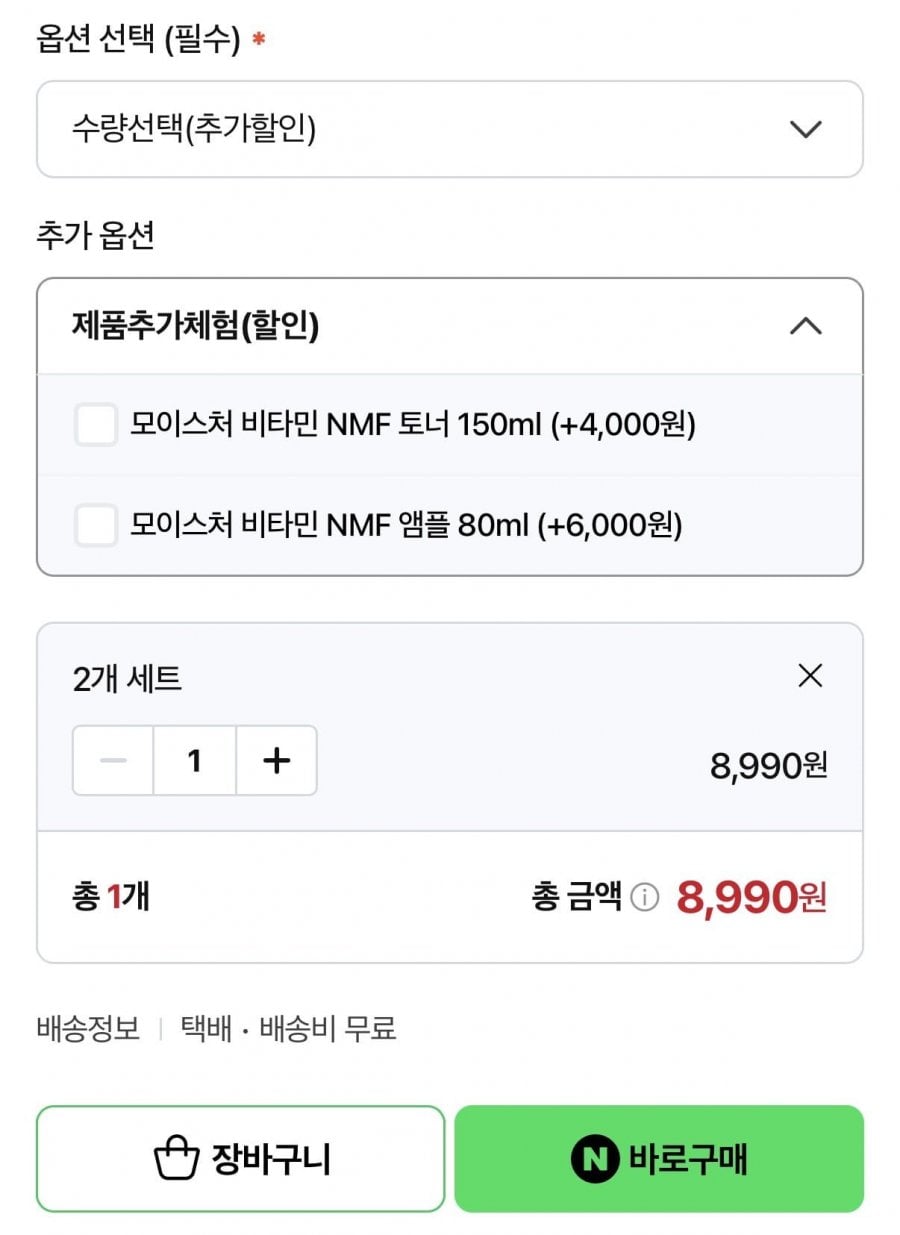This screenshot has width=900, height=1235.
Task: Click the info icon beside 총 금액
Action: (x=645, y=899)
